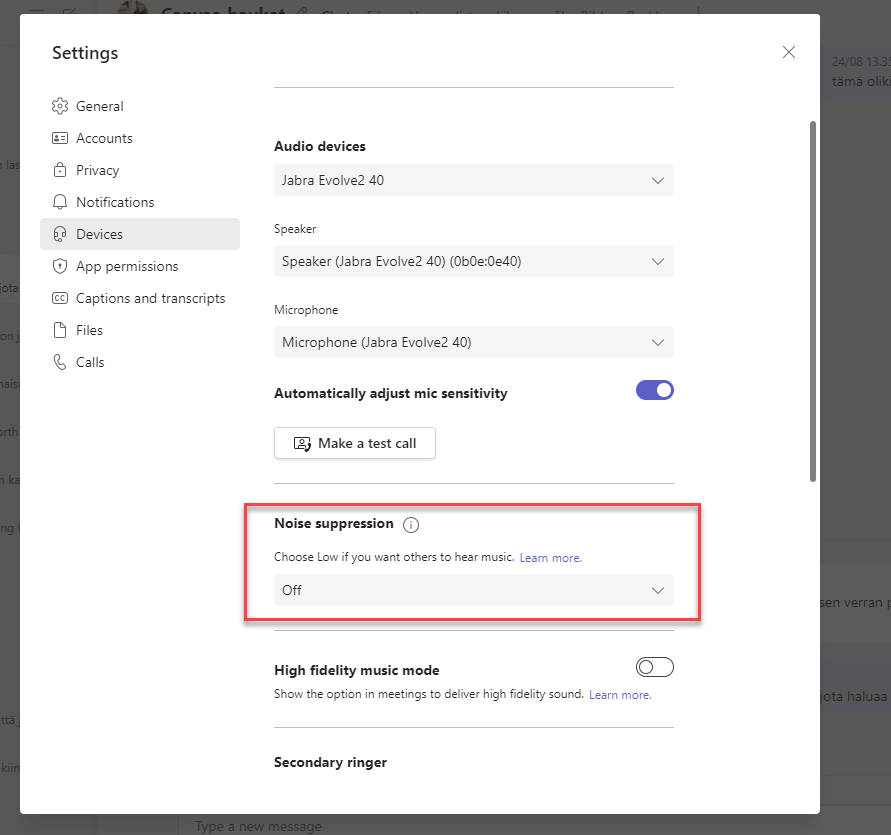891x835 pixels.
Task: Expand the Speaker selection dropdown
Action: pos(473,261)
